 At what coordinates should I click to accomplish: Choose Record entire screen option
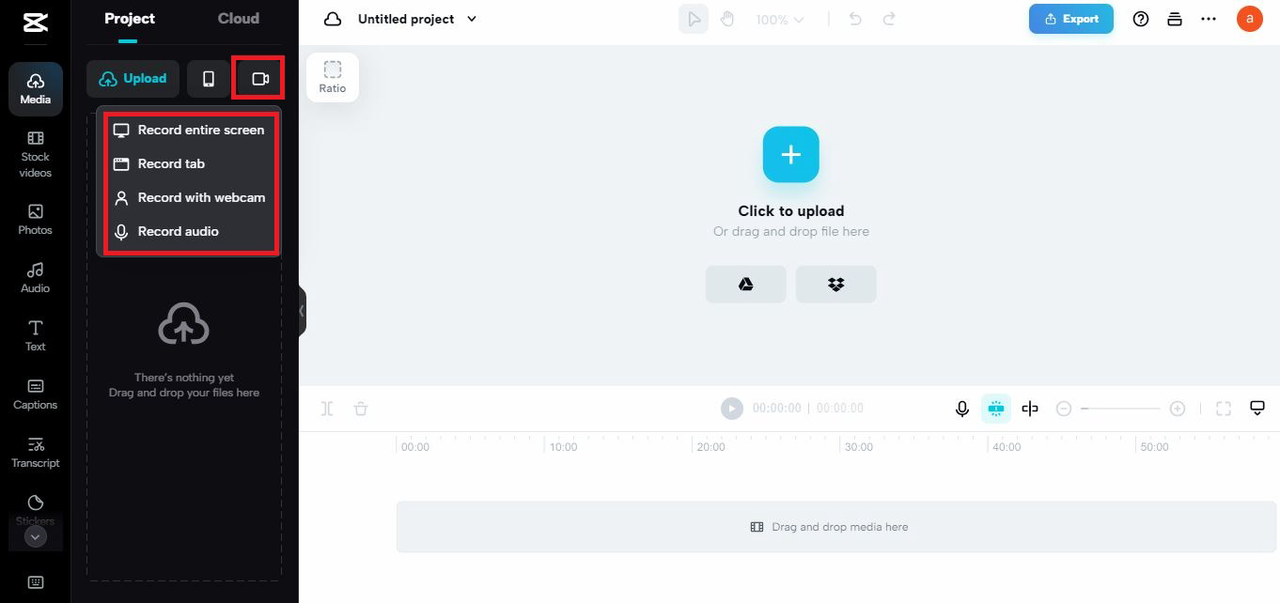(189, 130)
